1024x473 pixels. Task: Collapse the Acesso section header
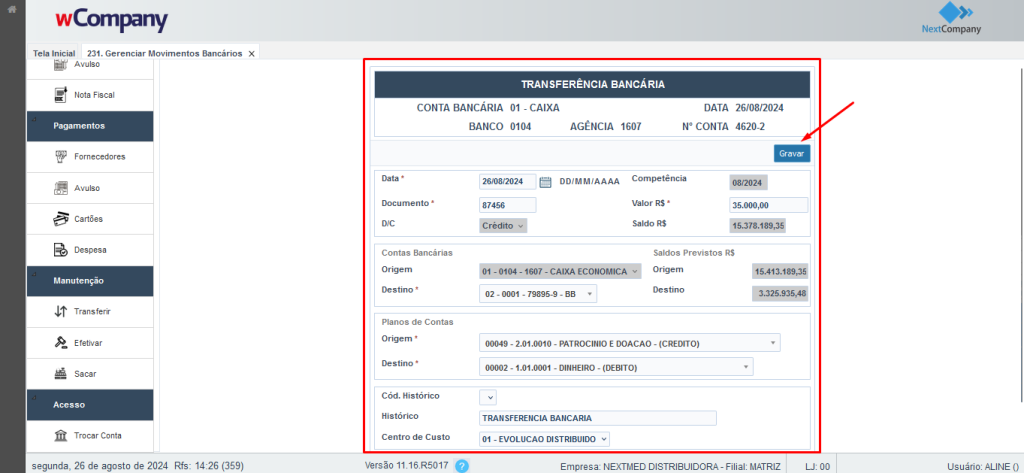point(90,405)
